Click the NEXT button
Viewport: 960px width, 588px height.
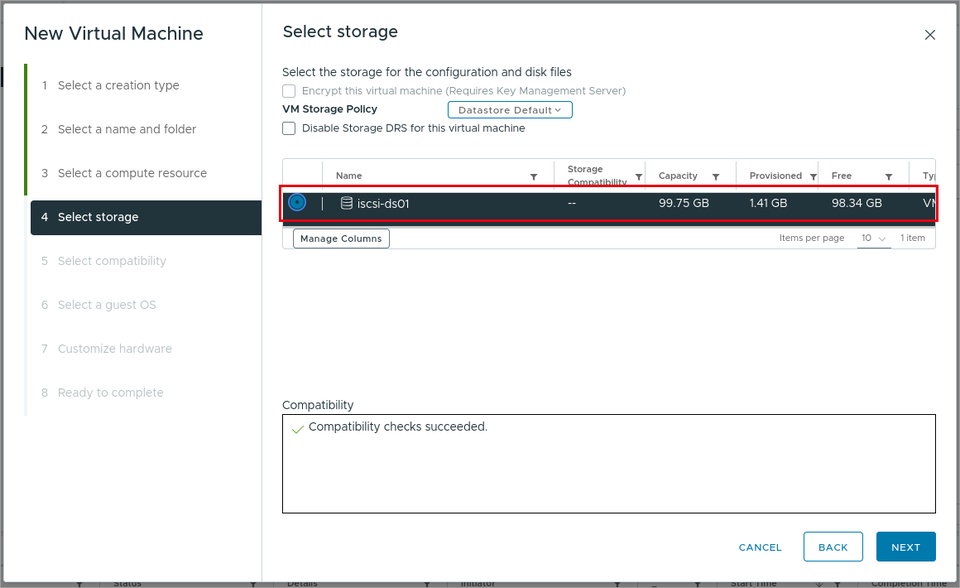click(x=906, y=547)
